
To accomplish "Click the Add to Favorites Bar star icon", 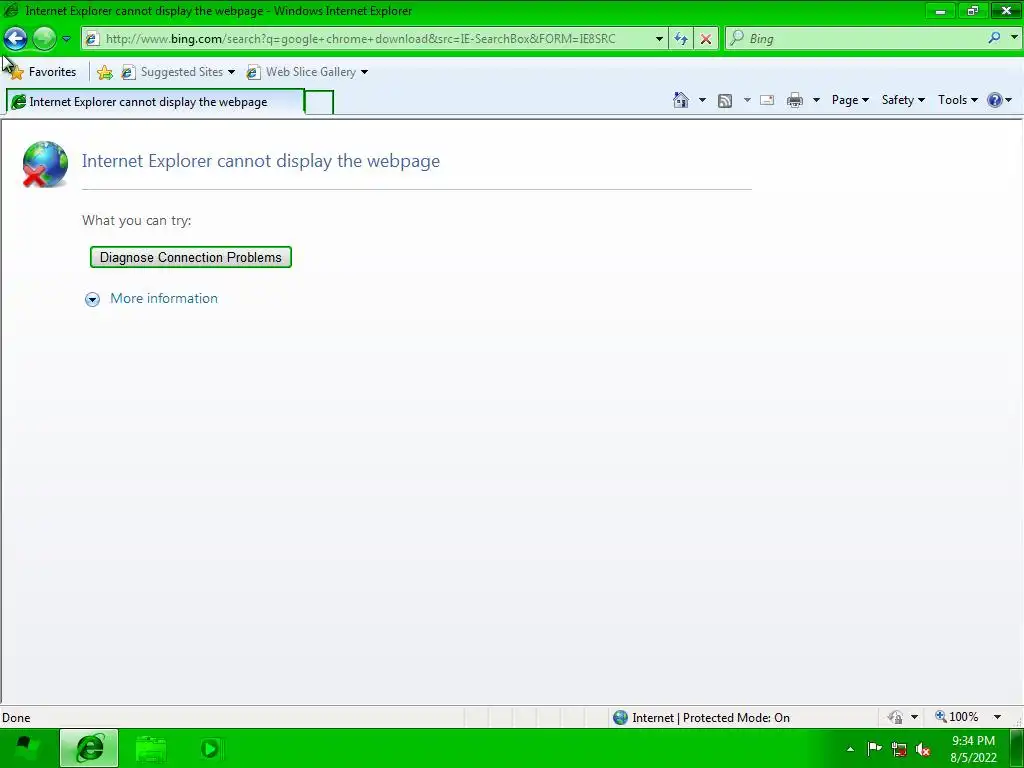I will point(104,72).
